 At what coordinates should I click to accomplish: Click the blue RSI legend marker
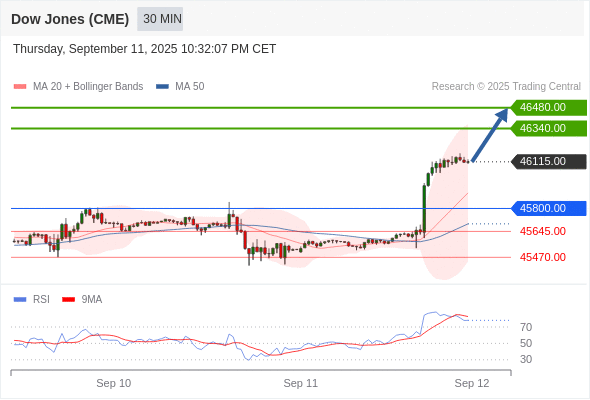click(20, 300)
